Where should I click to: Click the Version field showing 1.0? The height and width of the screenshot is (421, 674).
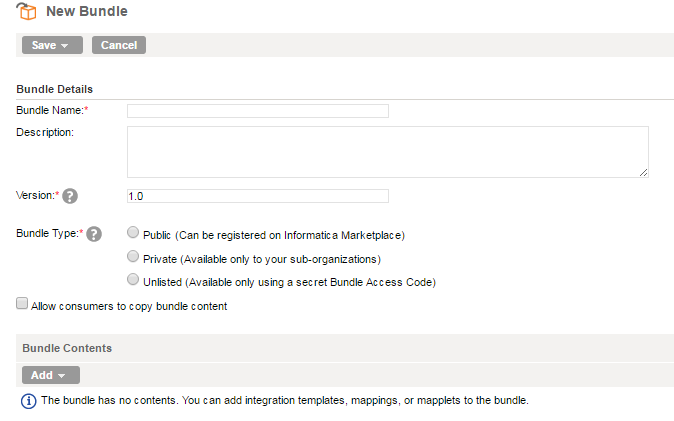tap(258, 196)
